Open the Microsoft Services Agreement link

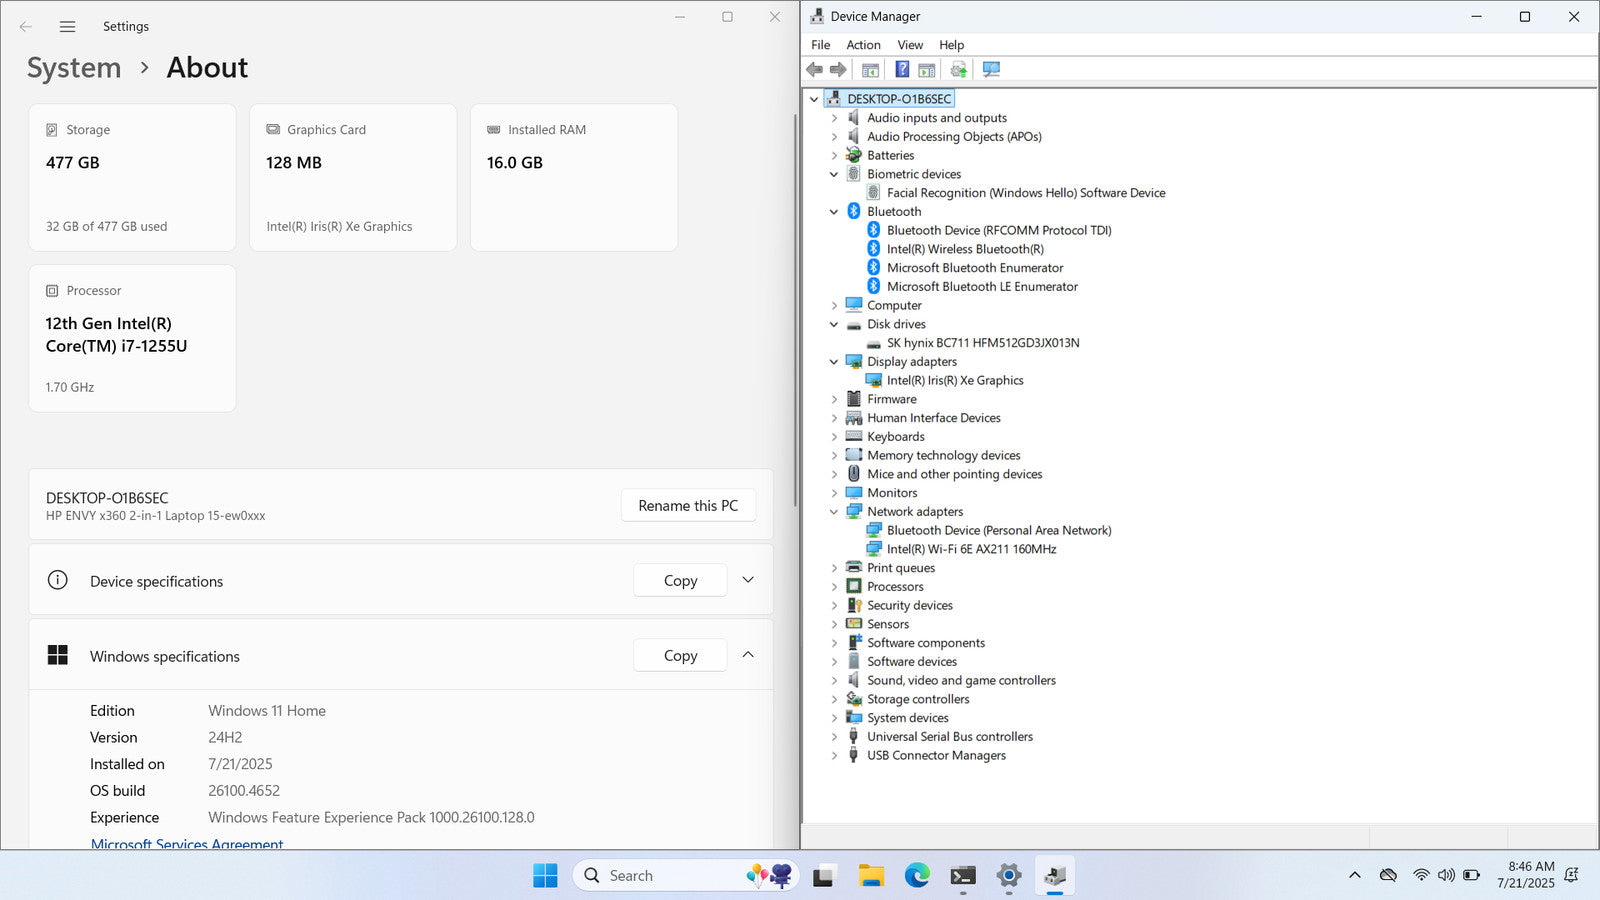tap(187, 843)
